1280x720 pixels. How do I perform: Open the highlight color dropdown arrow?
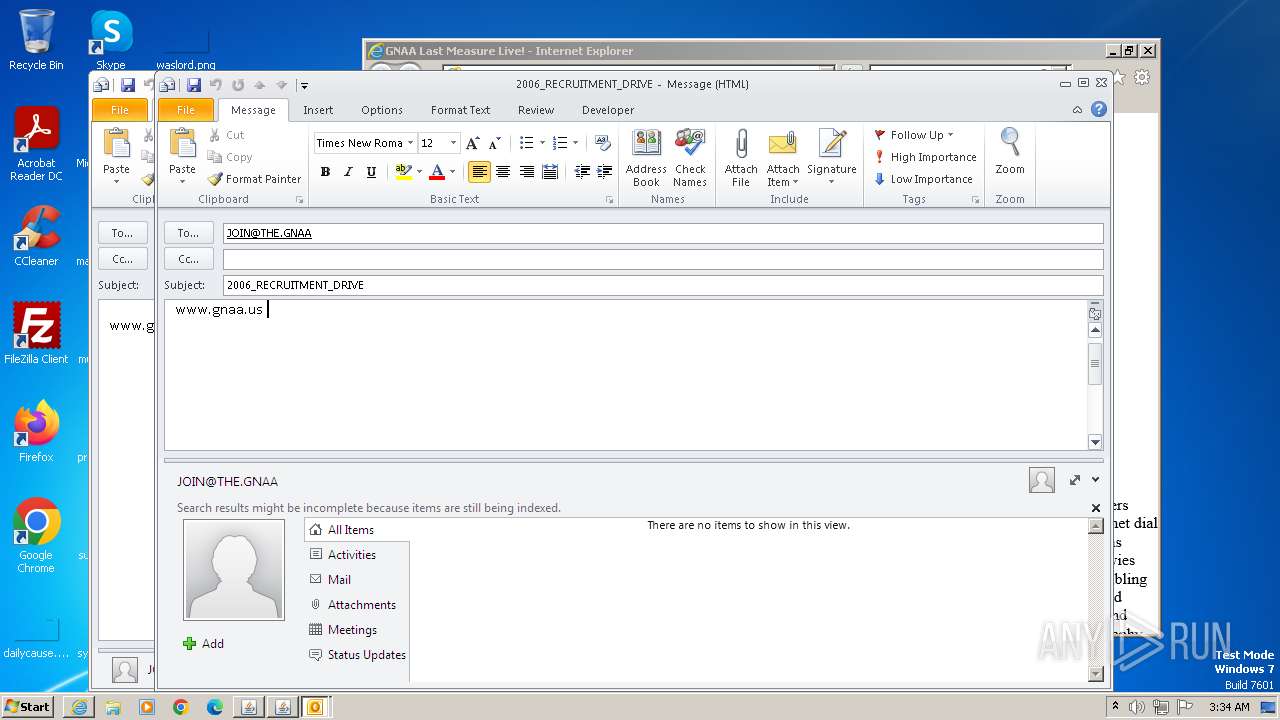pos(419,172)
